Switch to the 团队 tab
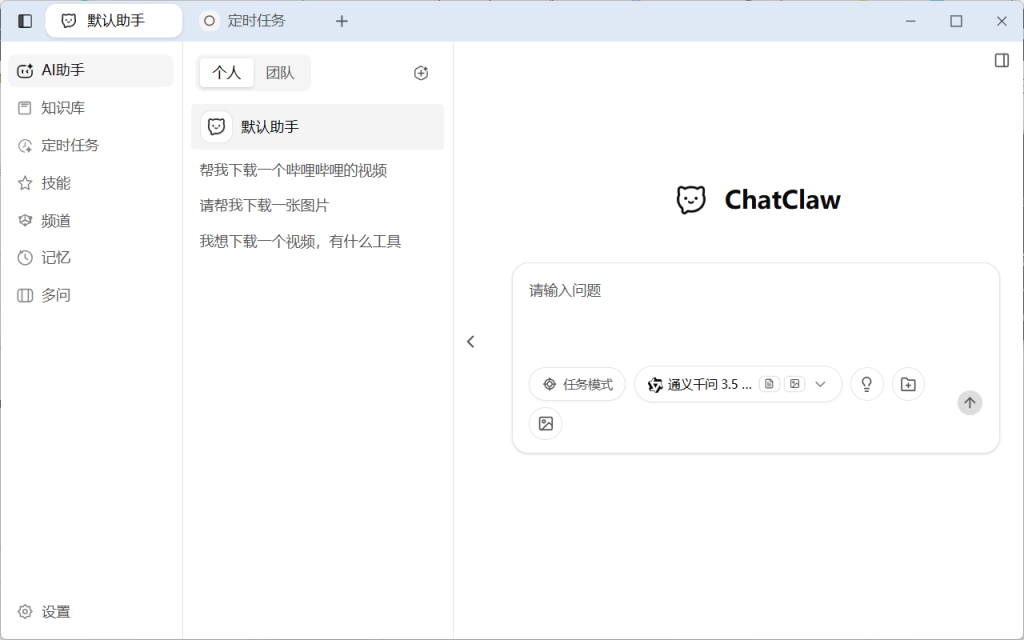The image size is (1024, 640). click(x=283, y=72)
